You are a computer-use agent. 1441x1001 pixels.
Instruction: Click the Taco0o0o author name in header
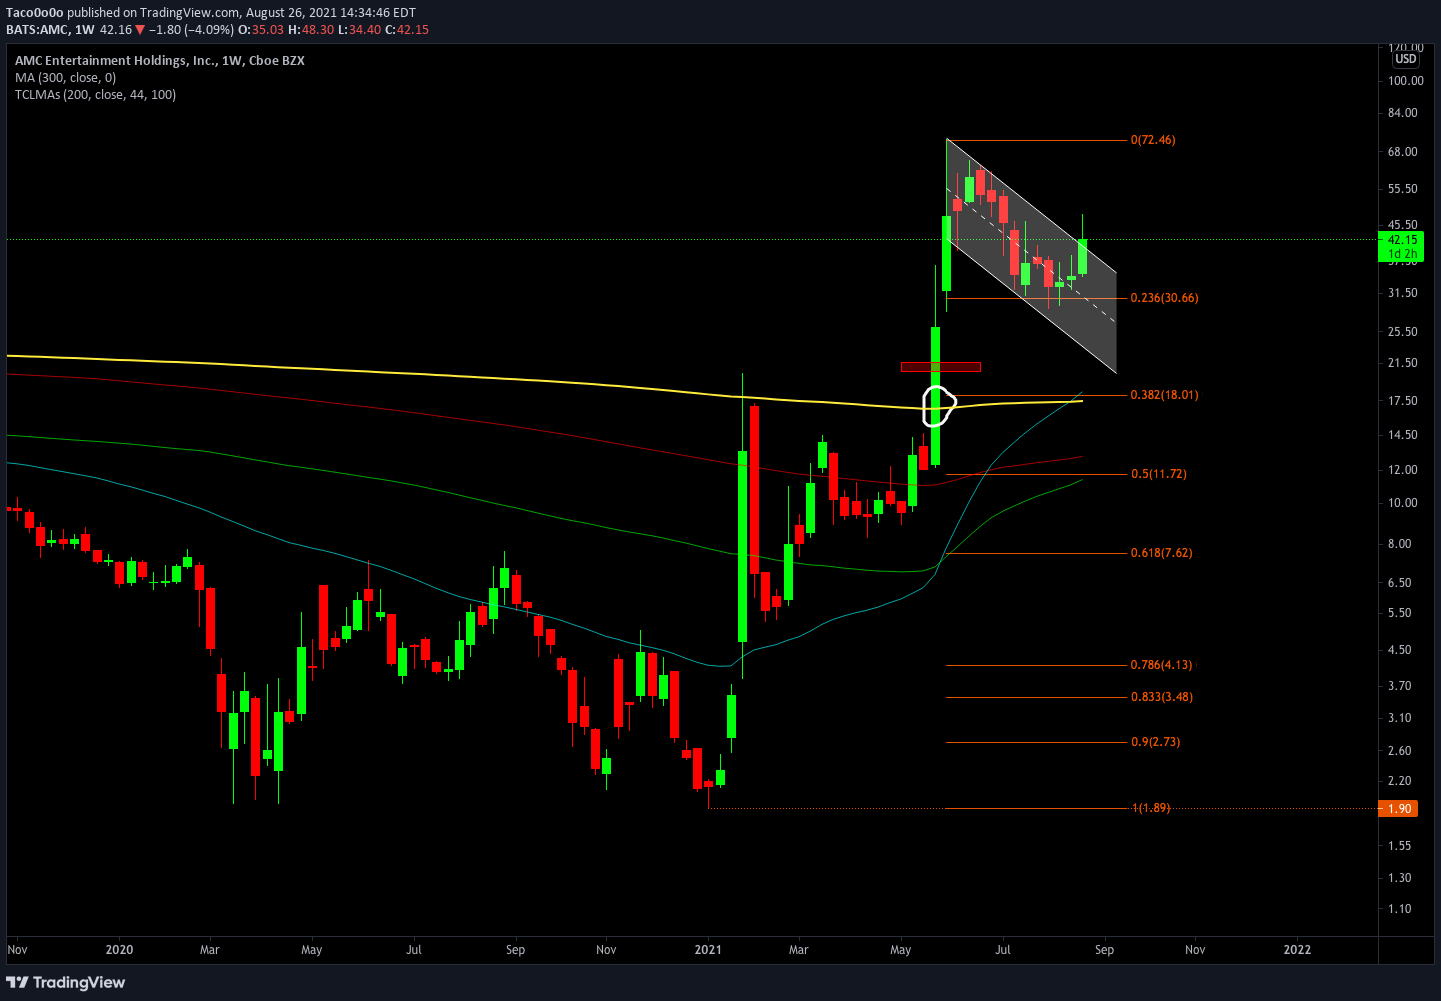pyautogui.click(x=35, y=13)
